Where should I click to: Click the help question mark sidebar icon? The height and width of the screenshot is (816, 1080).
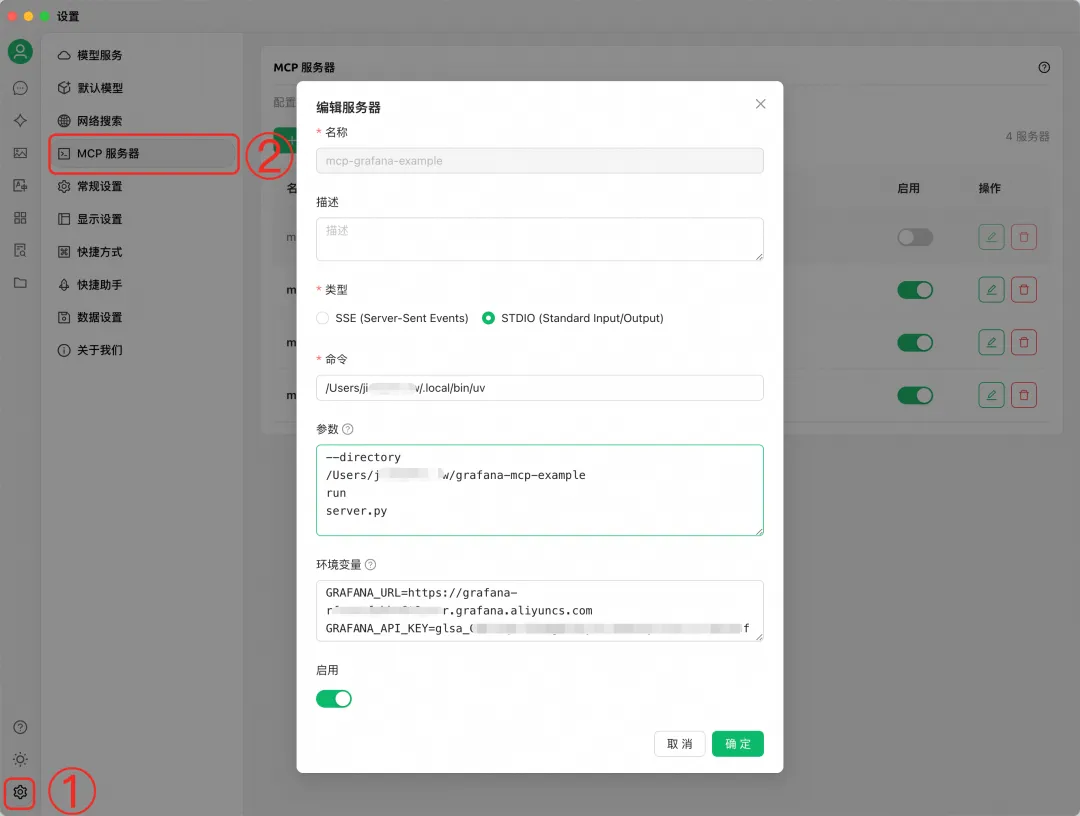[20, 727]
